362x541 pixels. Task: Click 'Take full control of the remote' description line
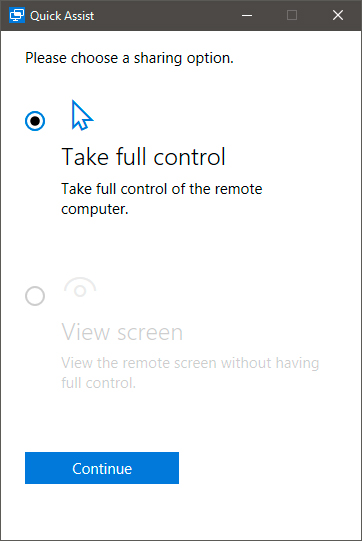pyautogui.click(x=162, y=189)
